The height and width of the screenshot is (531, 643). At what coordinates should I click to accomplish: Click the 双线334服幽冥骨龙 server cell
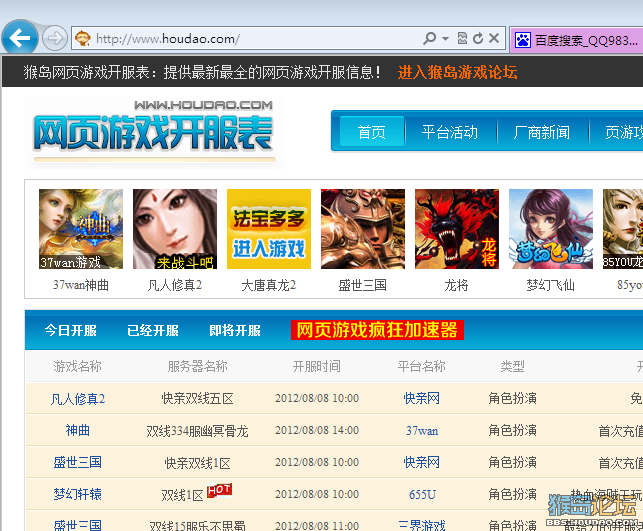(x=198, y=431)
